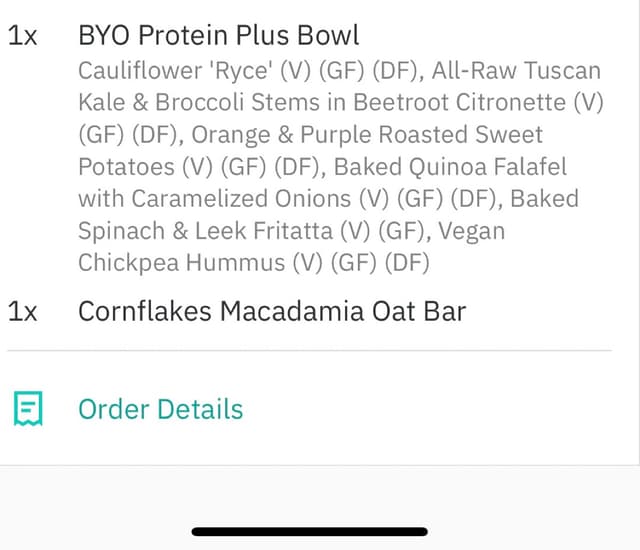Tap the 1x quantity beside Protein Plus Bowl

pyautogui.click(x=22, y=35)
